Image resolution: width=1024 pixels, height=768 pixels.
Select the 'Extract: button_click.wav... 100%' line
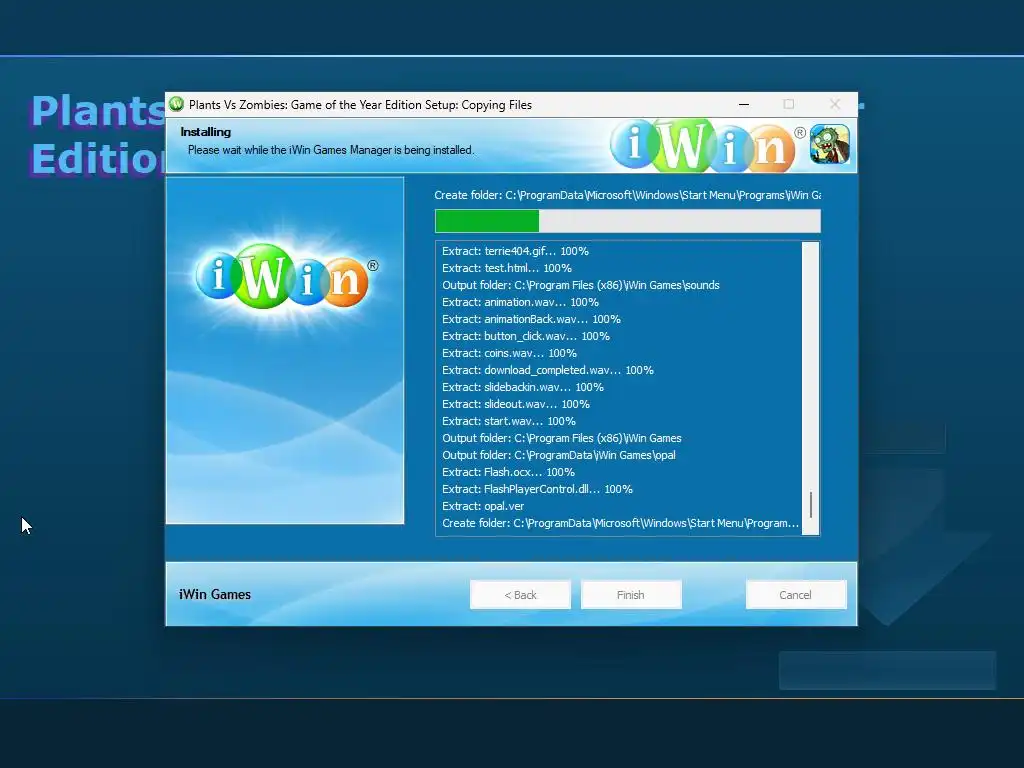pyautogui.click(x=526, y=336)
